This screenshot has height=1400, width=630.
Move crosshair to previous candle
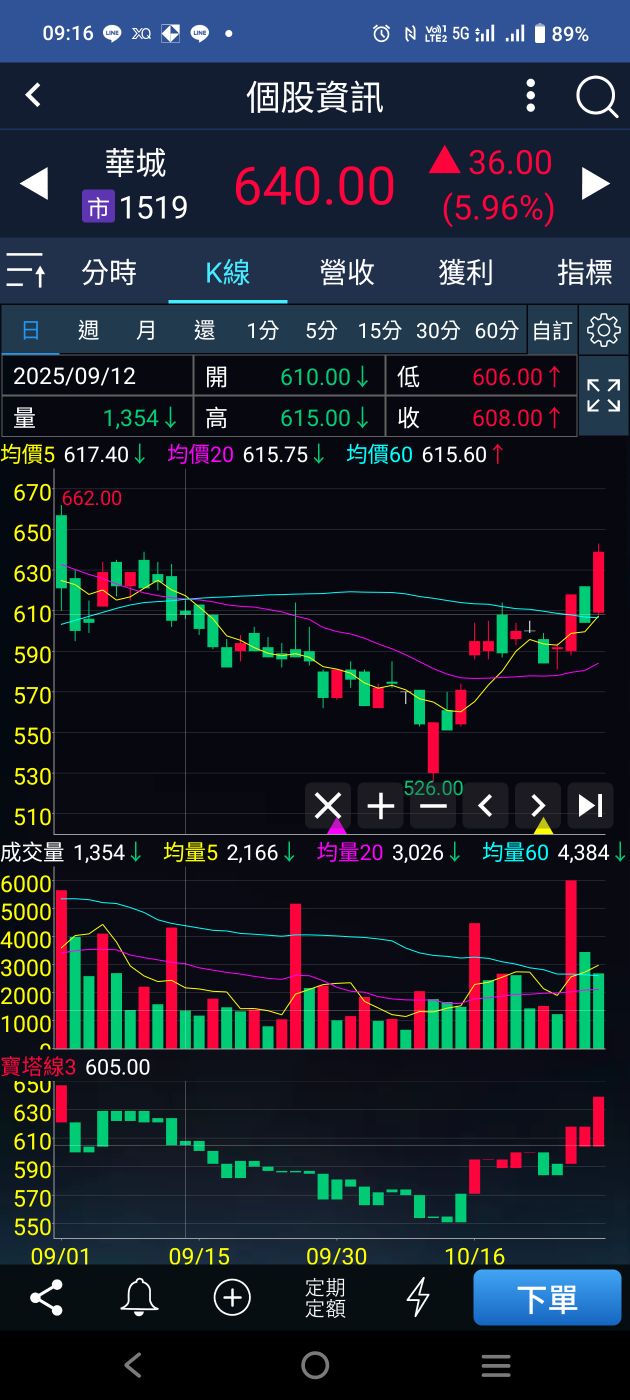coord(485,805)
